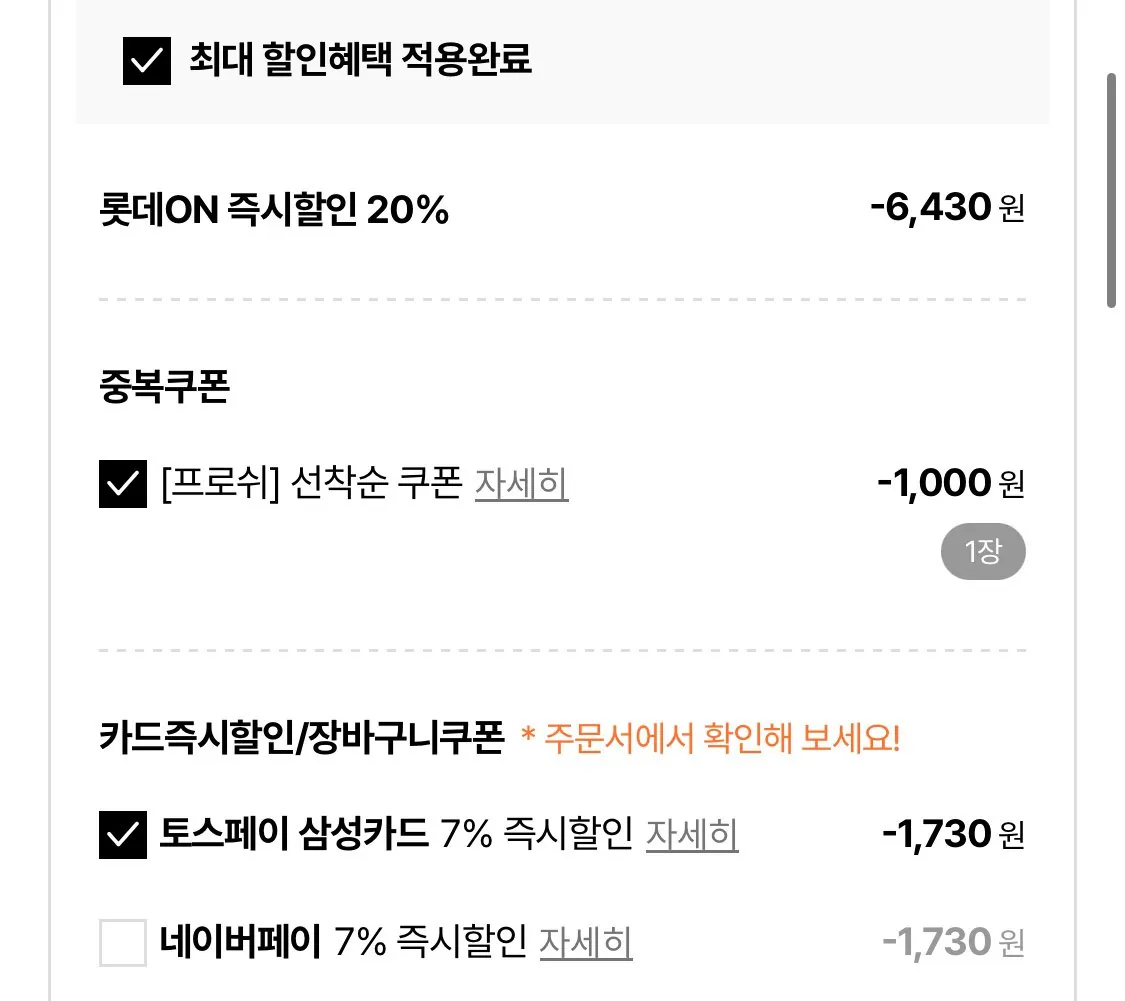This screenshot has height=1001, width=1125.
Task: Click the greyed -1,730원 네이버페이 amount
Action: click(x=954, y=942)
